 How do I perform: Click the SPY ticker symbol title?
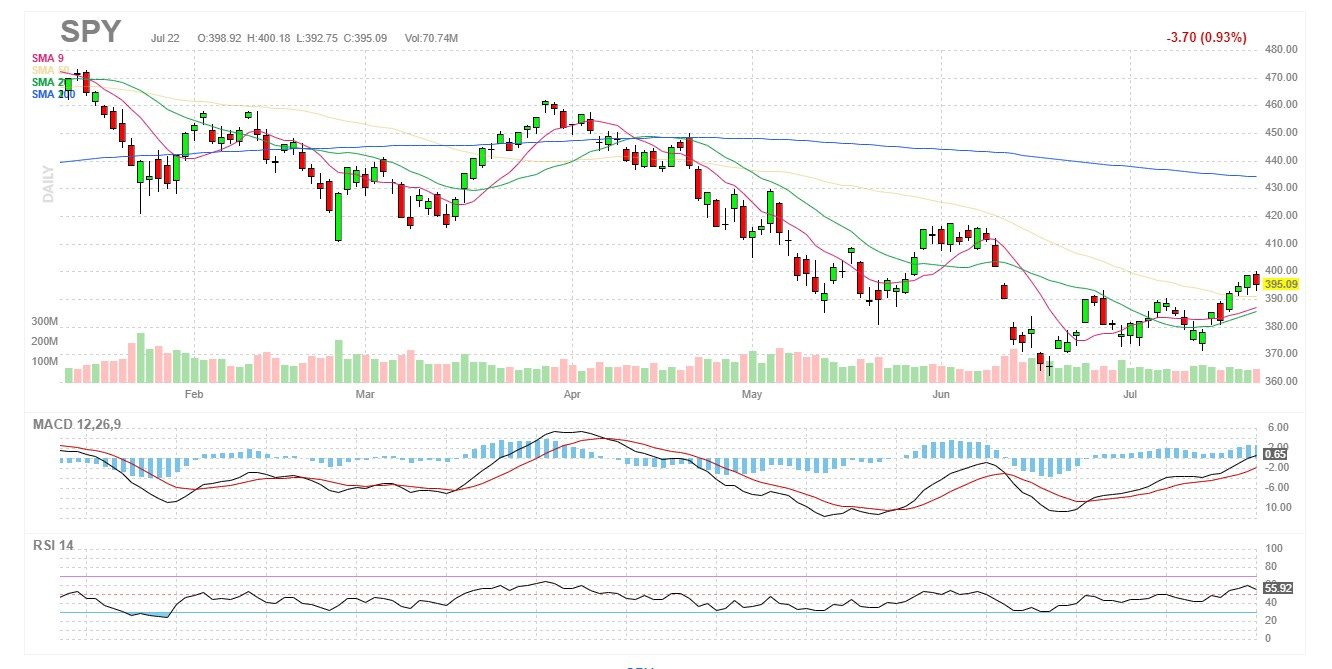(90, 32)
